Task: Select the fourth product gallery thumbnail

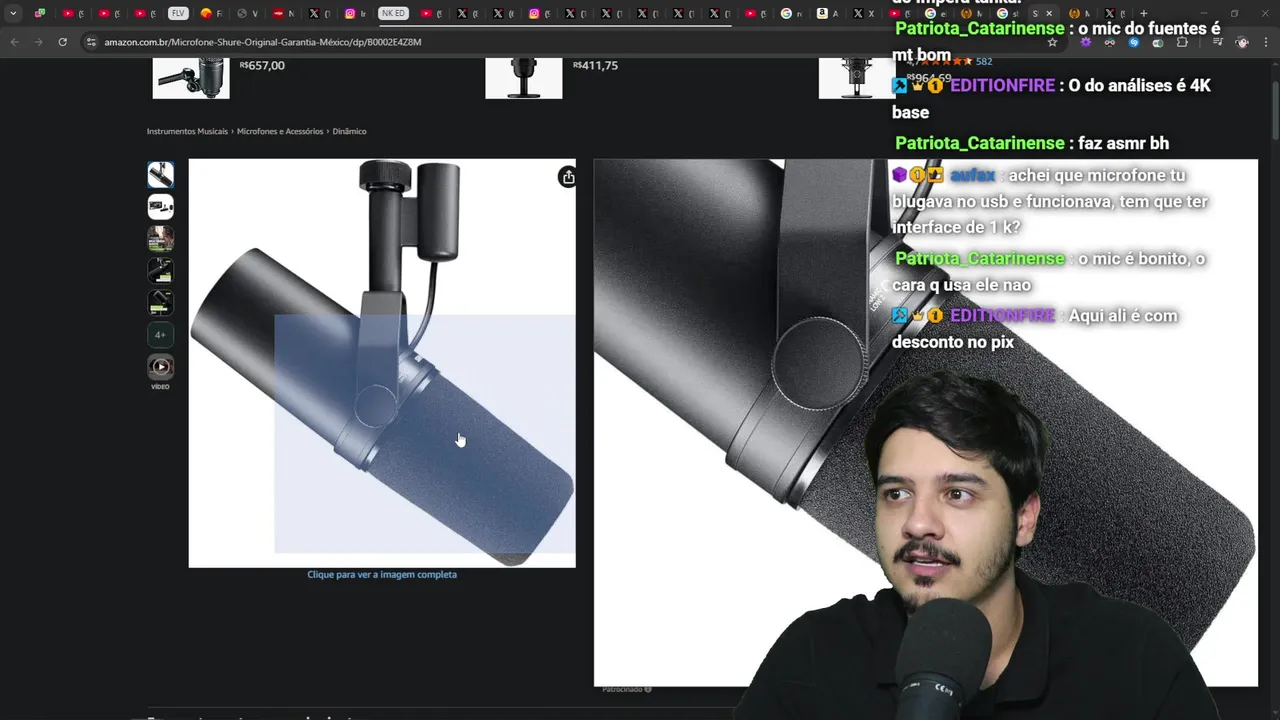Action: coord(160,271)
